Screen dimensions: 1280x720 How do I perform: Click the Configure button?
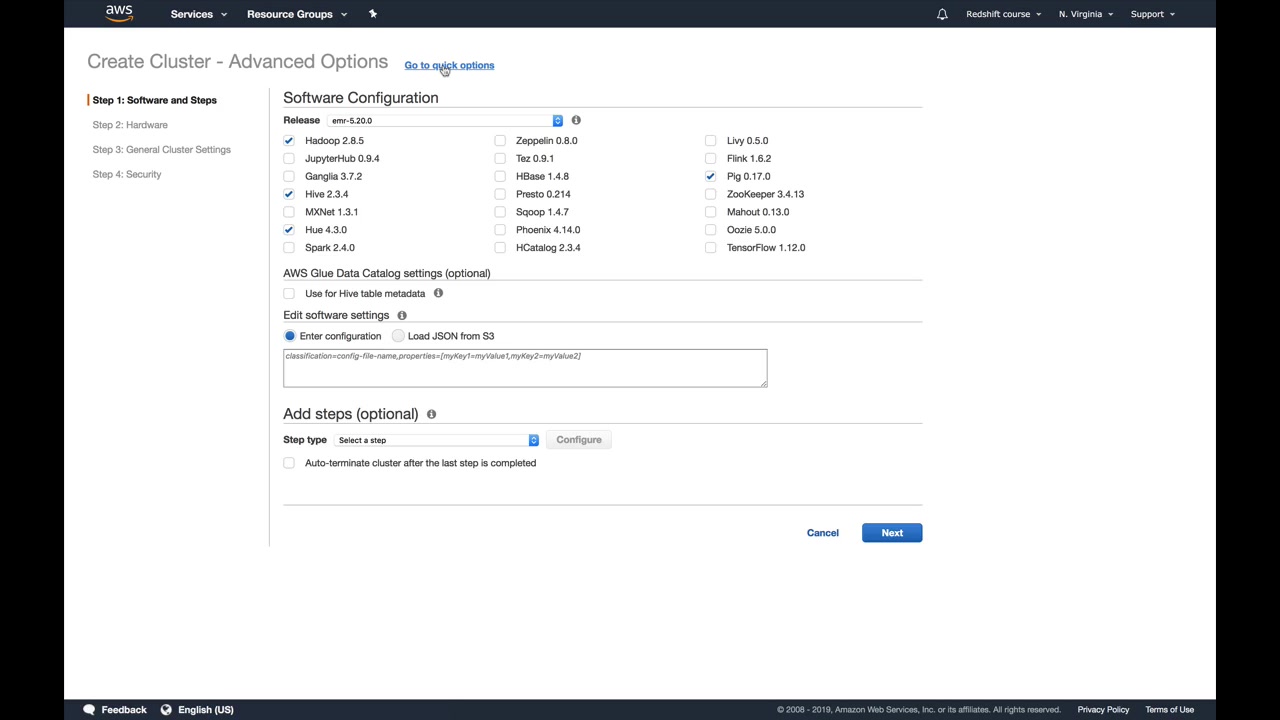(579, 440)
